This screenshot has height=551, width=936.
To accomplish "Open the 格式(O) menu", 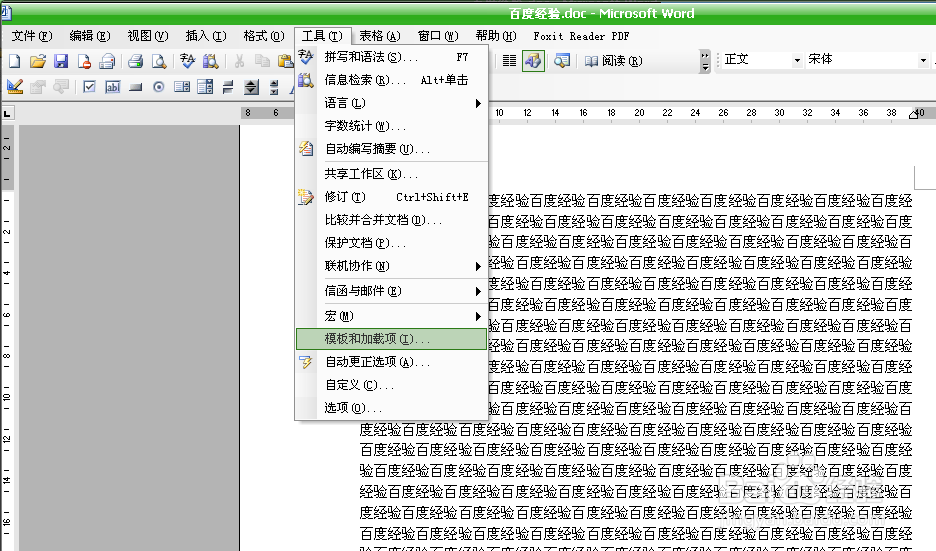I will [264, 36].
